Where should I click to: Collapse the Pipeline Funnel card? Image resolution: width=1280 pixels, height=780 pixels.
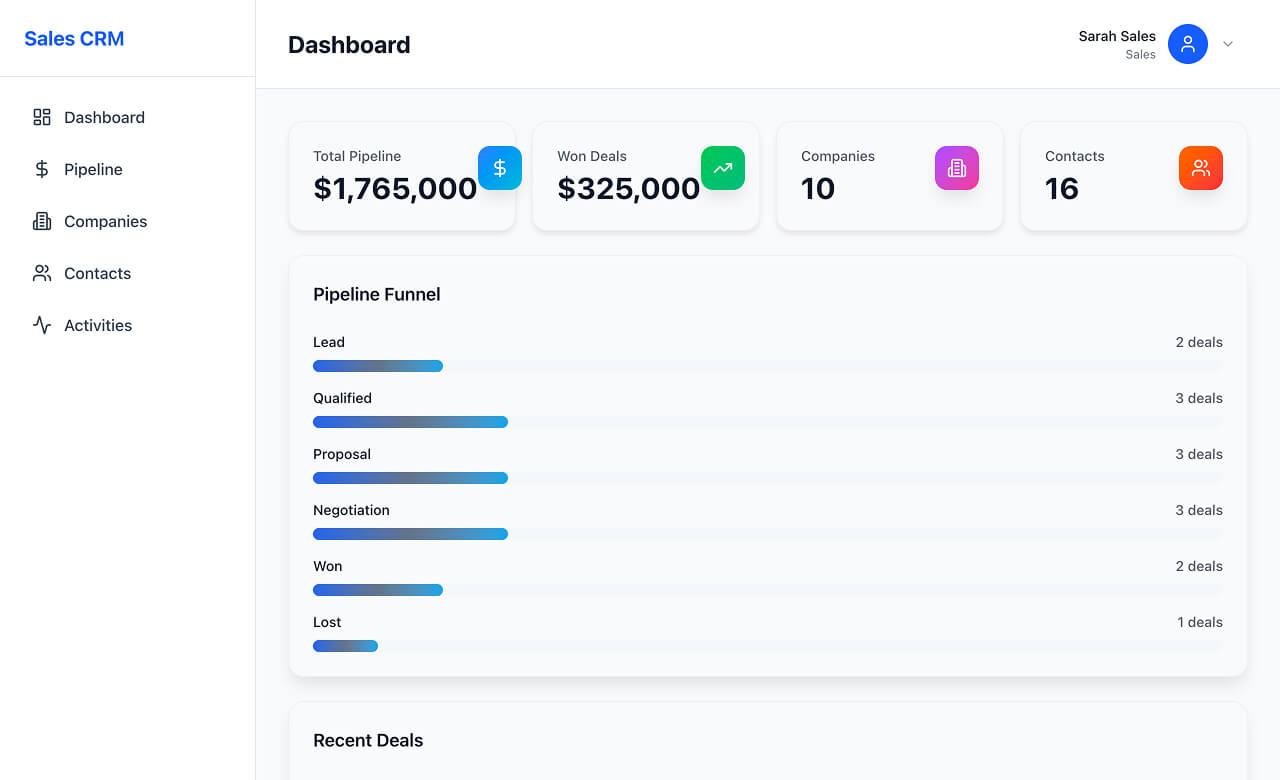[376, 294]
